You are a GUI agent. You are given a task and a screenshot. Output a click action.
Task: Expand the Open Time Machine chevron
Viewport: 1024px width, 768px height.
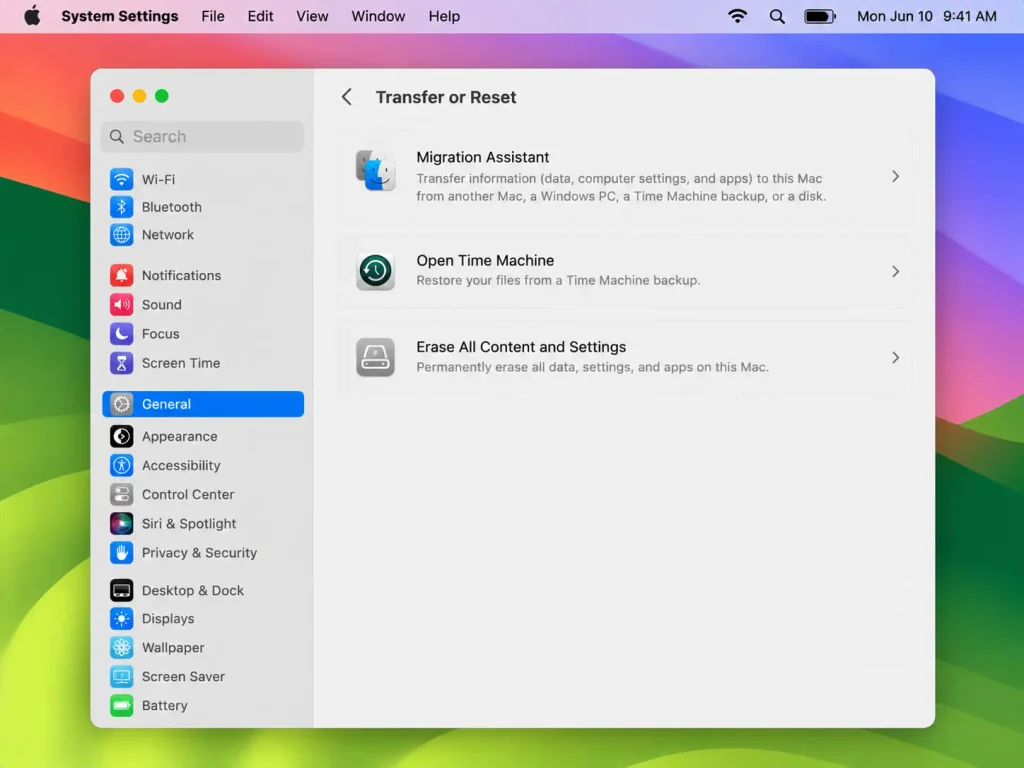click(x=895, y=271)
